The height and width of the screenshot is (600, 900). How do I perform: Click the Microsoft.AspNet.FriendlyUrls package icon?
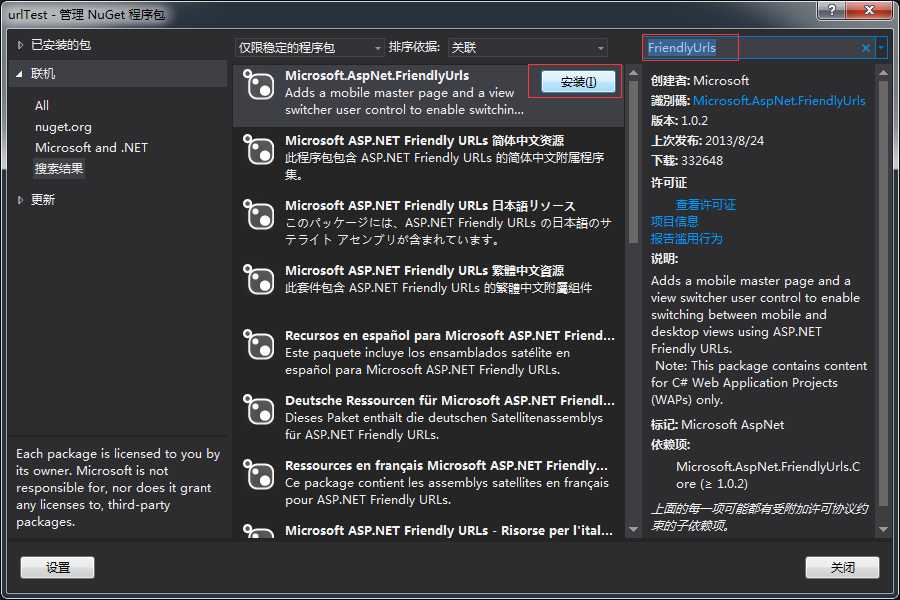click(x=258, y=86)
